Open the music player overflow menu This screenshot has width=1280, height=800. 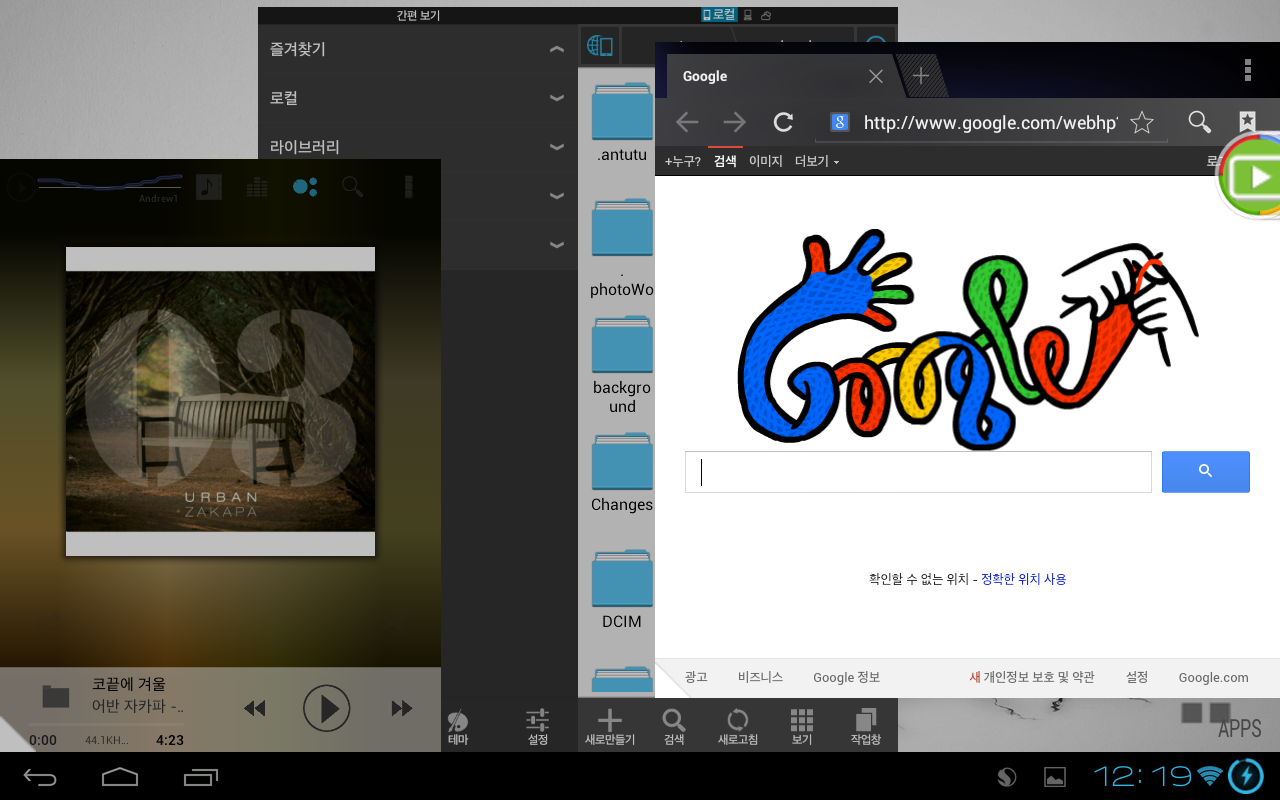click(x=408, y=186)
